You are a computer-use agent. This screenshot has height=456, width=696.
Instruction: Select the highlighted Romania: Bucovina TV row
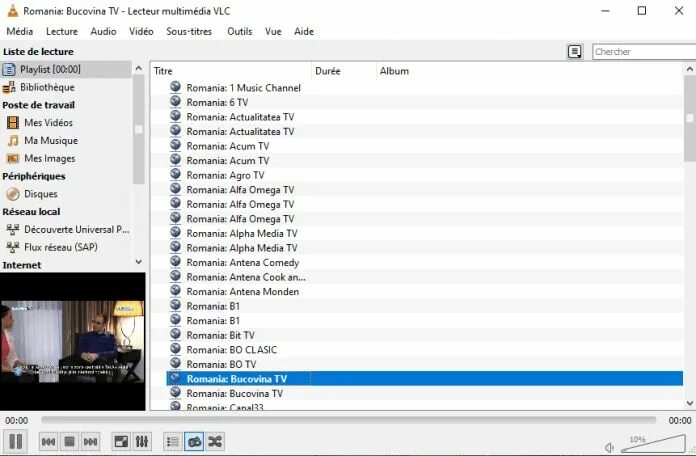click(424, 379)
